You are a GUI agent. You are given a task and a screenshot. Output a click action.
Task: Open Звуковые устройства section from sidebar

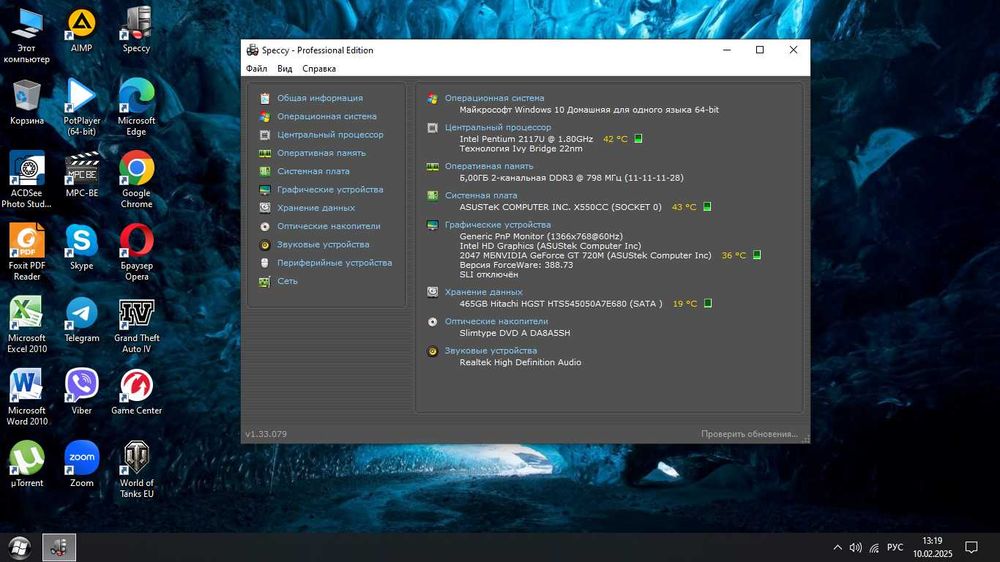323,244
